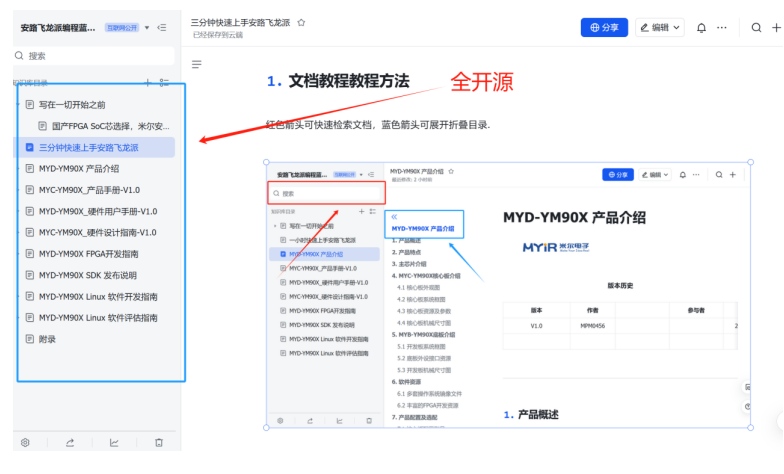Viewport: 784px width, 474px height.
Task: Expand the knowledge base name dropdown arrow
Action: 147,28
